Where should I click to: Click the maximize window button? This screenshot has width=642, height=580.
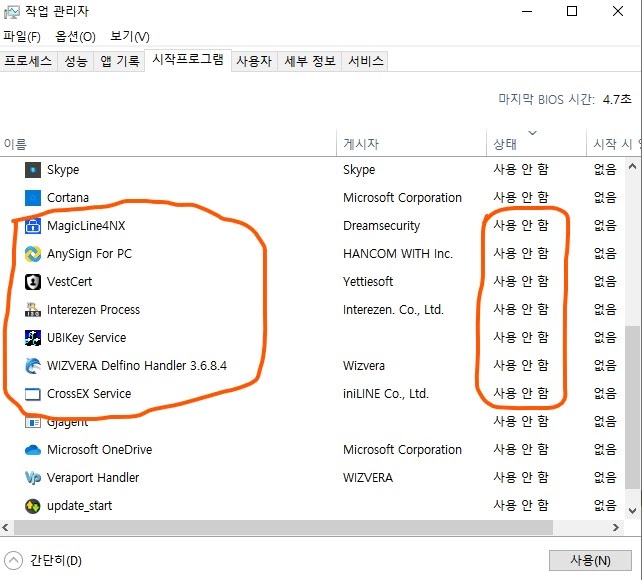(572, 11)
